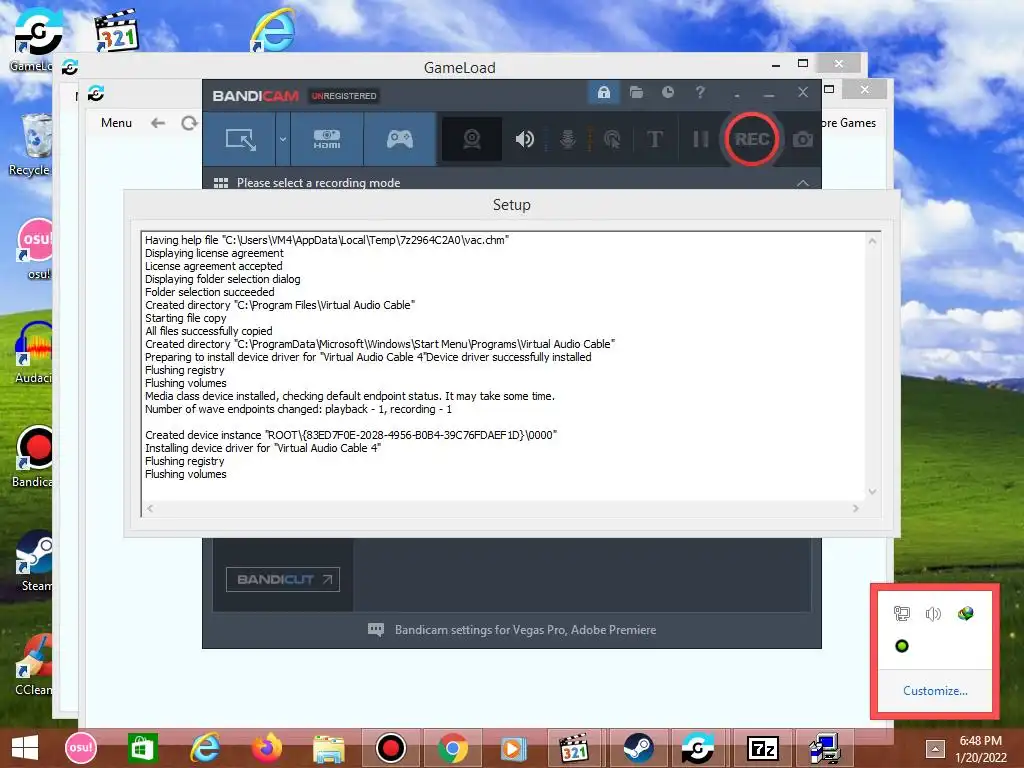The image size is (1024, 768).
Task: Open Customize notification icons link
Action: 935,690
